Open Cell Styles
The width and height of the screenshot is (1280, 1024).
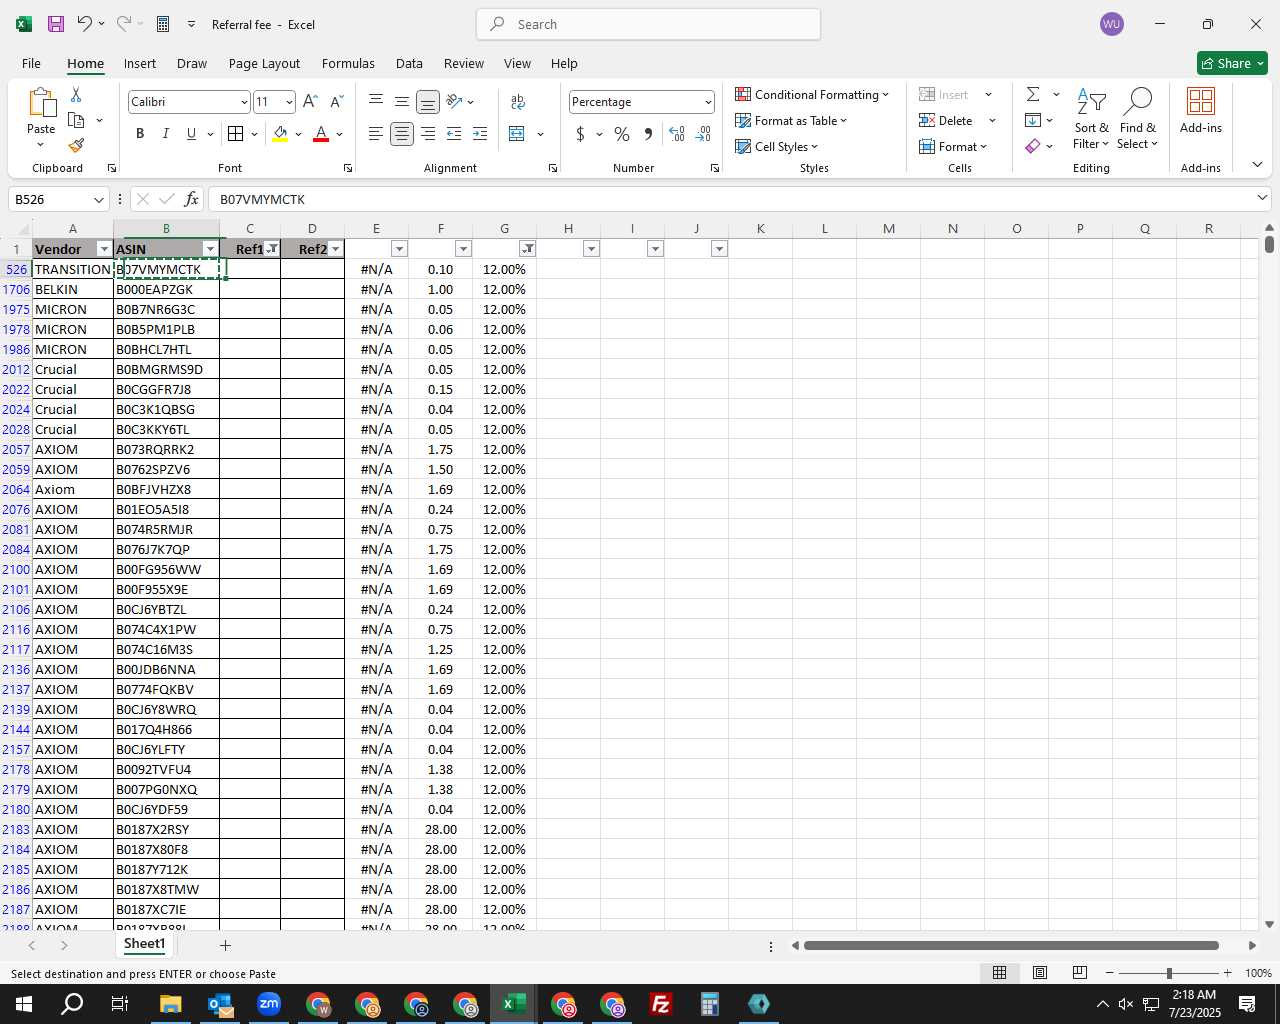coord(777,146)
